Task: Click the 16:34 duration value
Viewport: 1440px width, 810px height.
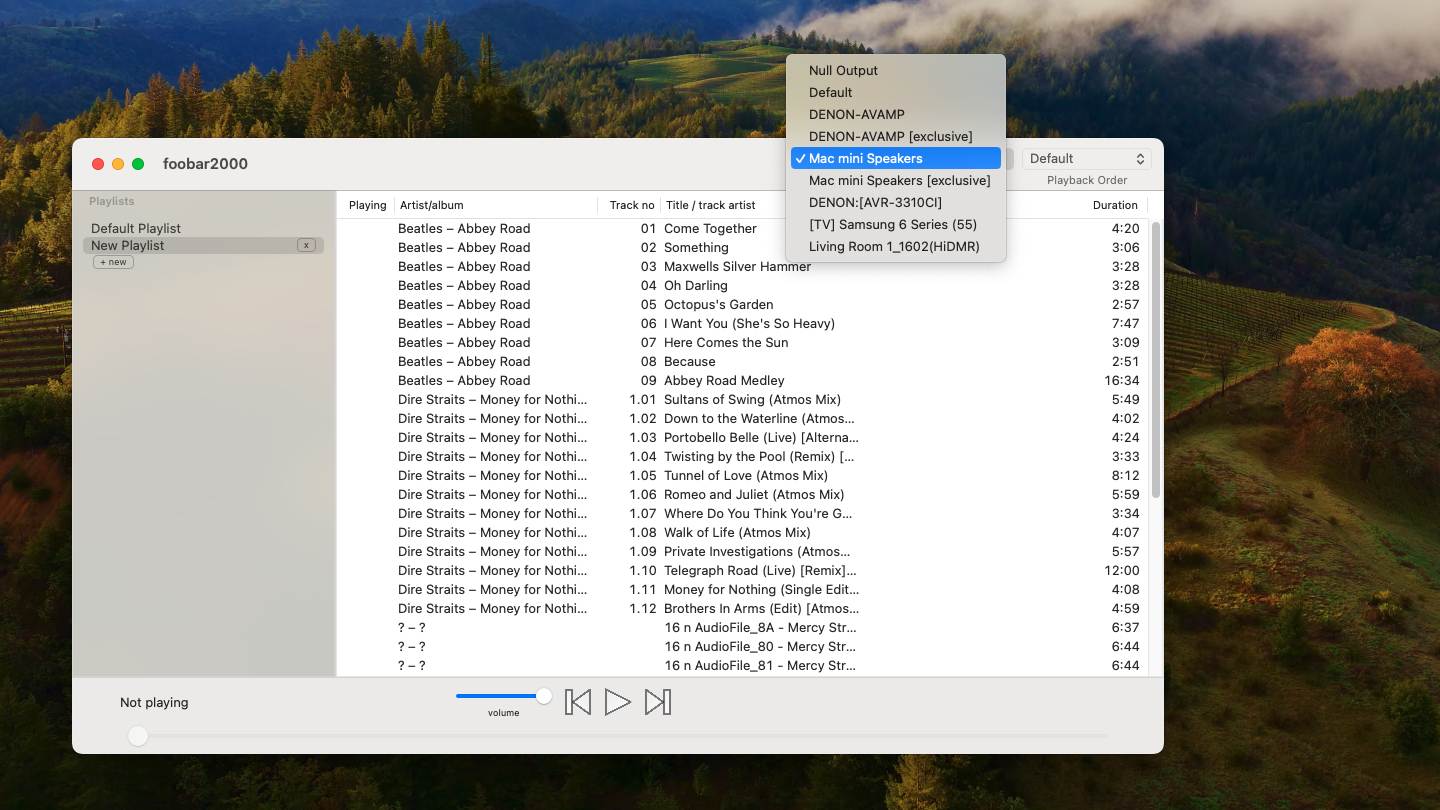Action: coord(1121,380)
